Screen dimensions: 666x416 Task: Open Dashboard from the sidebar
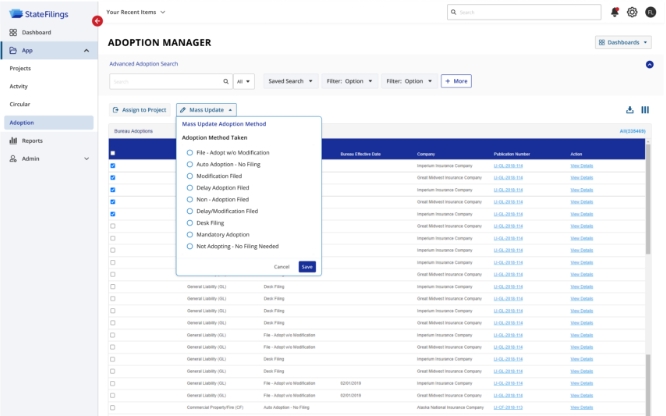[x=37, y=32]
